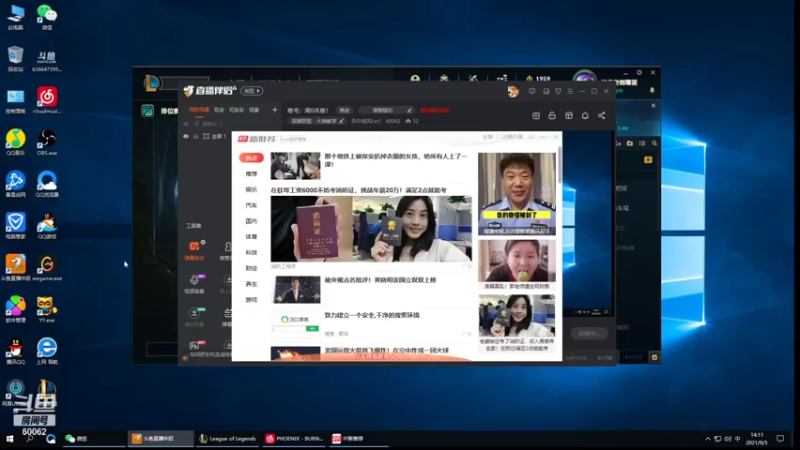The image size is (800, 450).
Task: Open the Tencent QQ penguin desktop shortcut
Action: click(16, 351)
